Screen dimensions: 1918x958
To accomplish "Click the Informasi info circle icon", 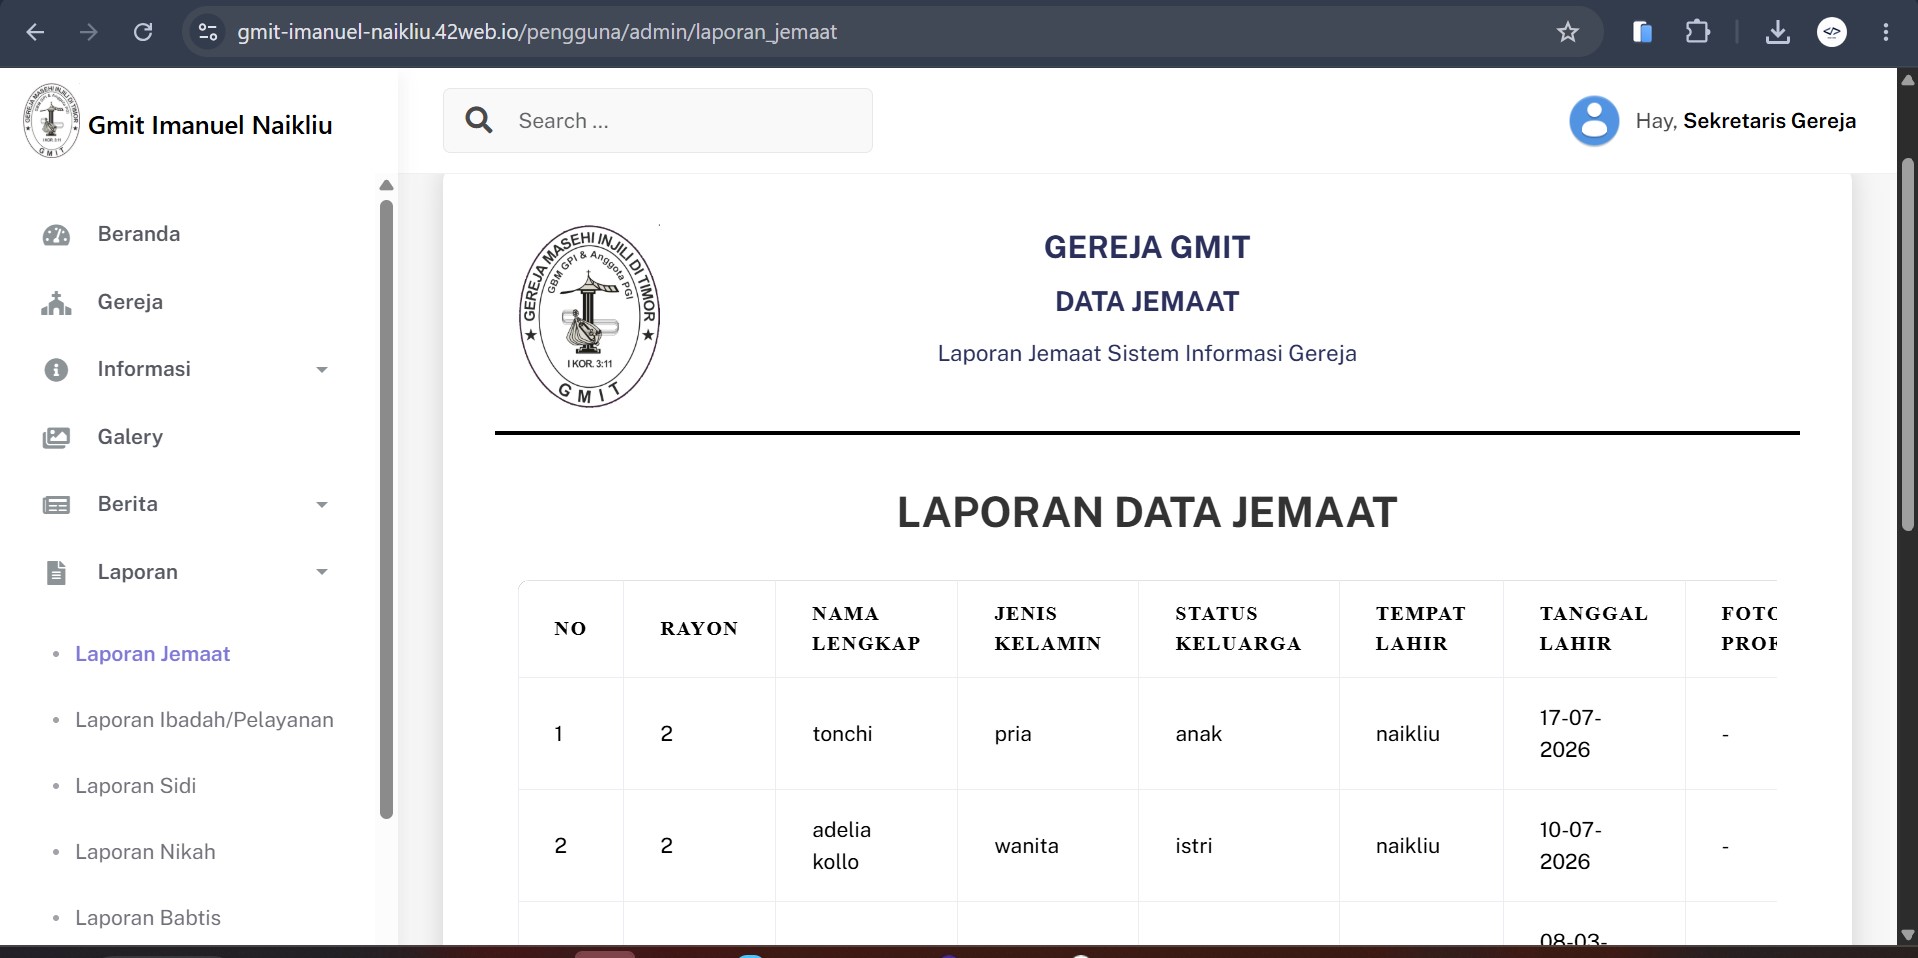I will (x=56, y=370).
